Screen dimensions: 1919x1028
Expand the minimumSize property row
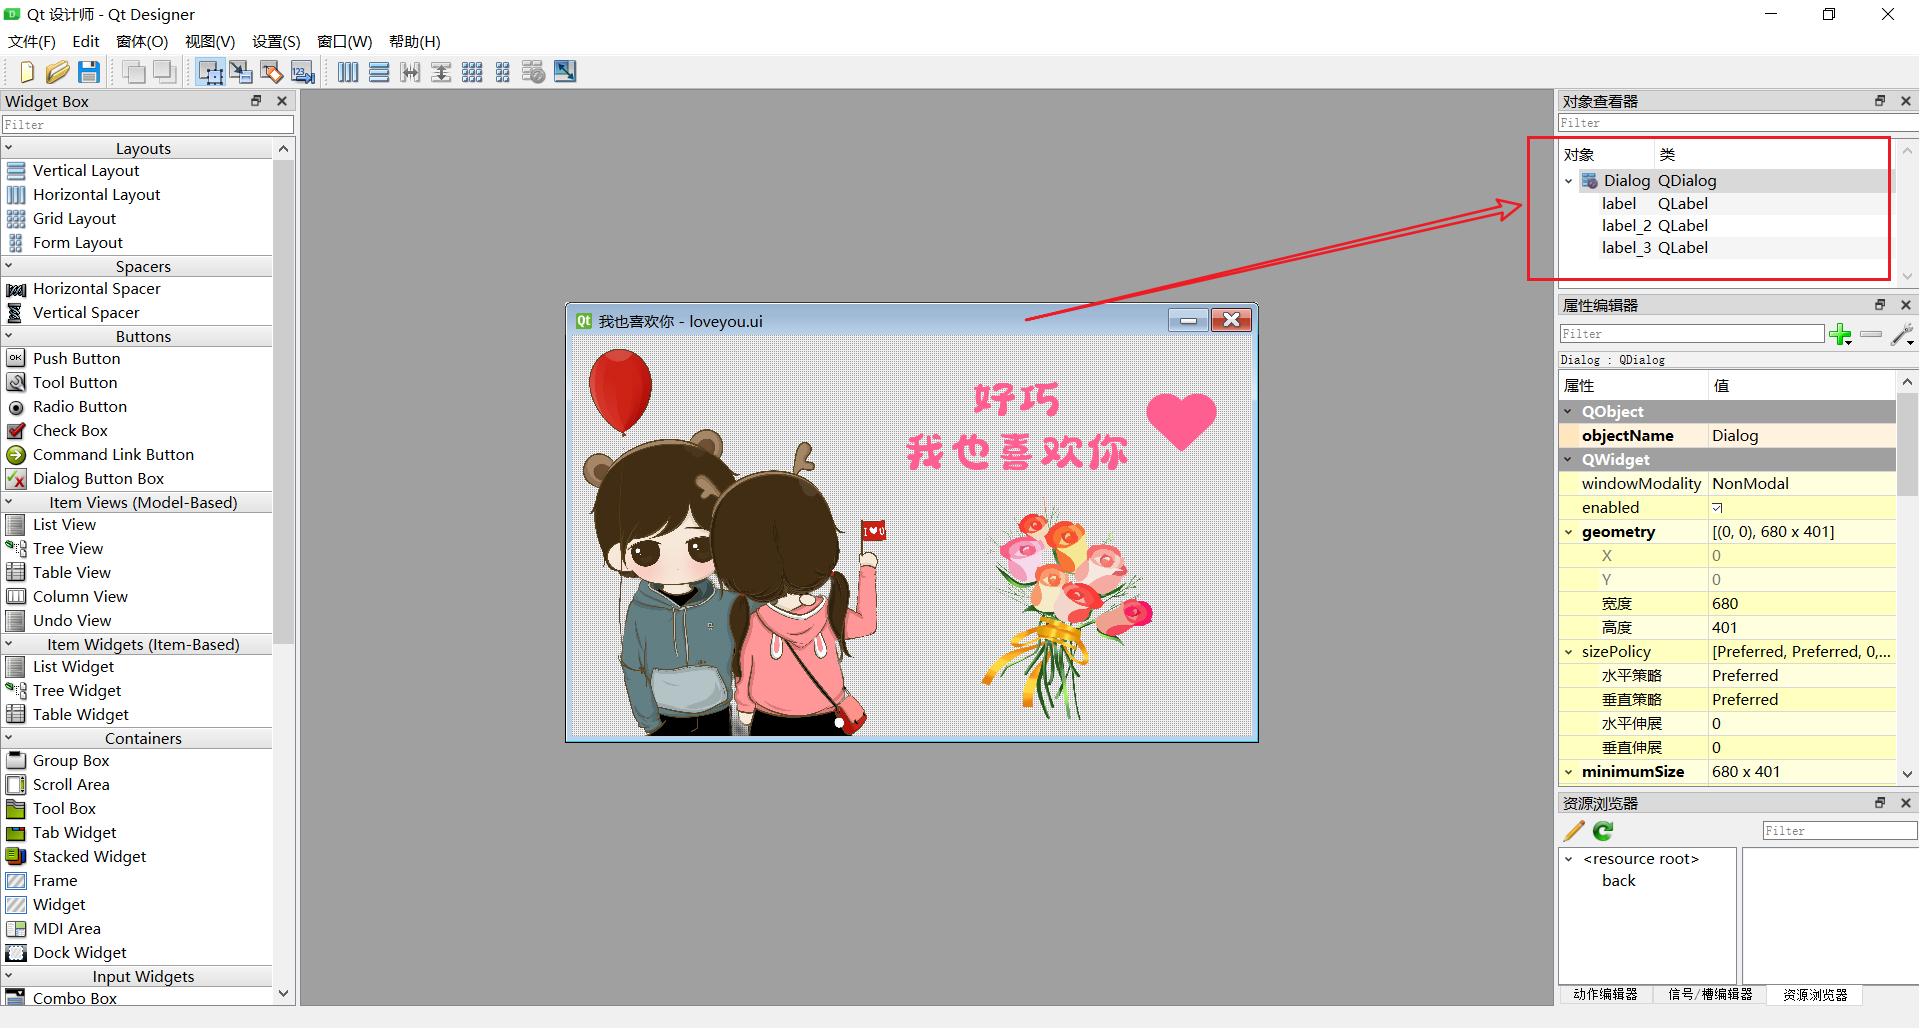tap(1568, 772)
